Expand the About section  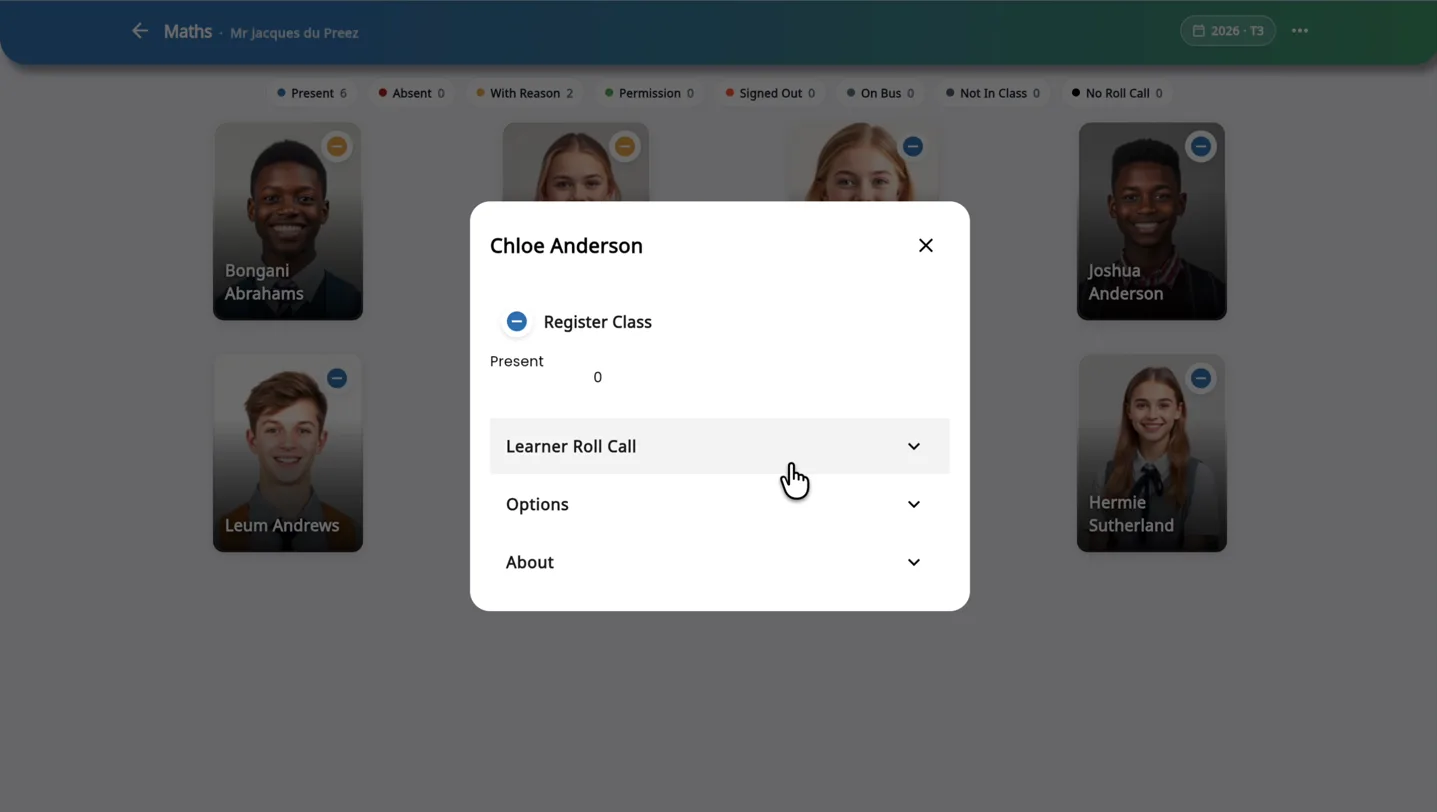click(719, 562)
